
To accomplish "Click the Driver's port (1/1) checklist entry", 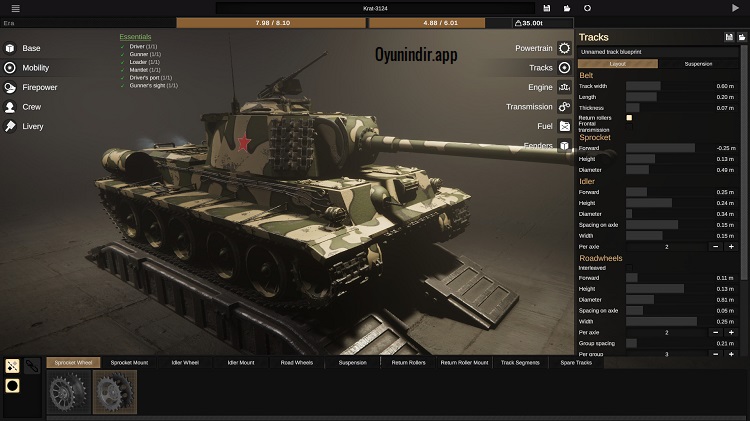I will pos(150,78).
